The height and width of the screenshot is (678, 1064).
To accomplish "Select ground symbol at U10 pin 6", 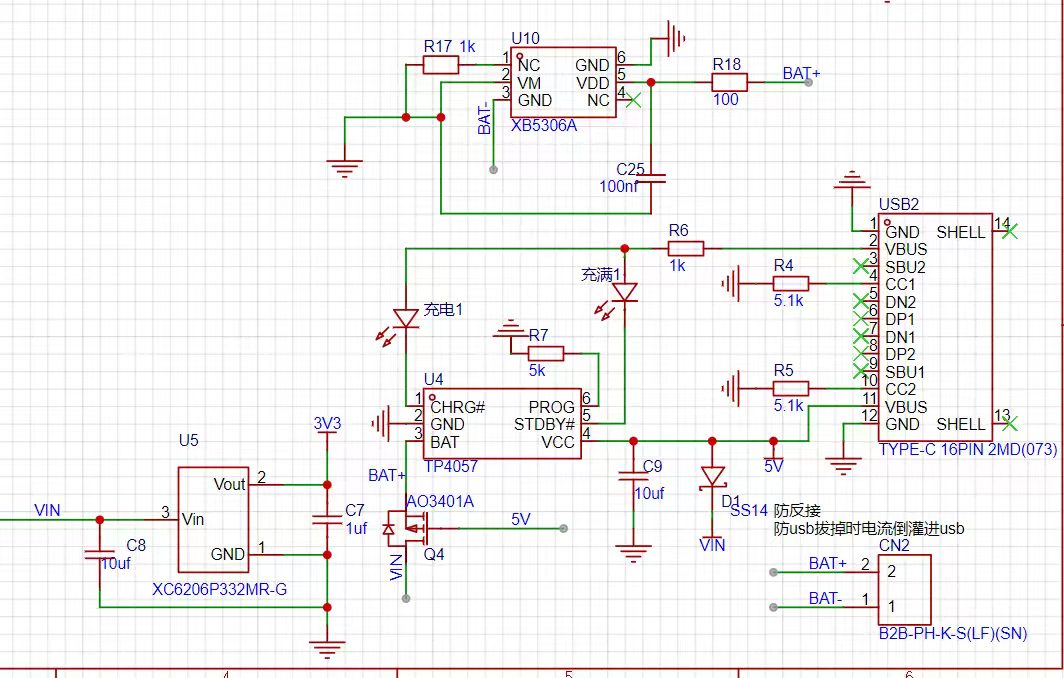I will click(x=676, y=39).
